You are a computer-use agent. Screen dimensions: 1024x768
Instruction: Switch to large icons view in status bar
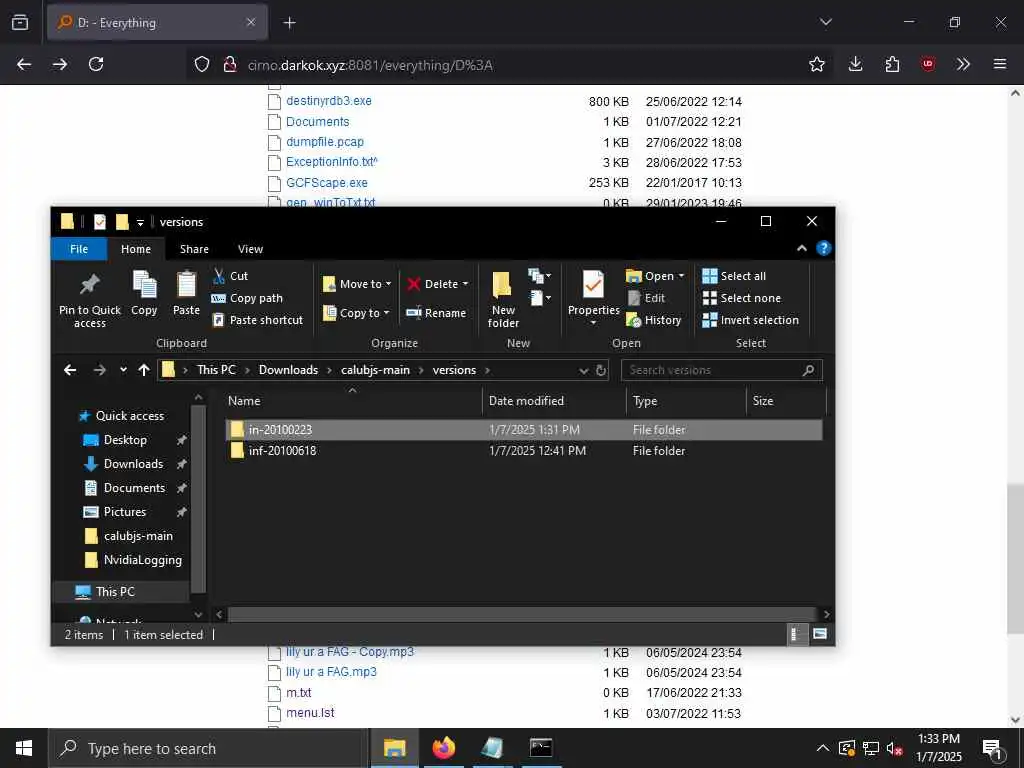tap(820, 634)
